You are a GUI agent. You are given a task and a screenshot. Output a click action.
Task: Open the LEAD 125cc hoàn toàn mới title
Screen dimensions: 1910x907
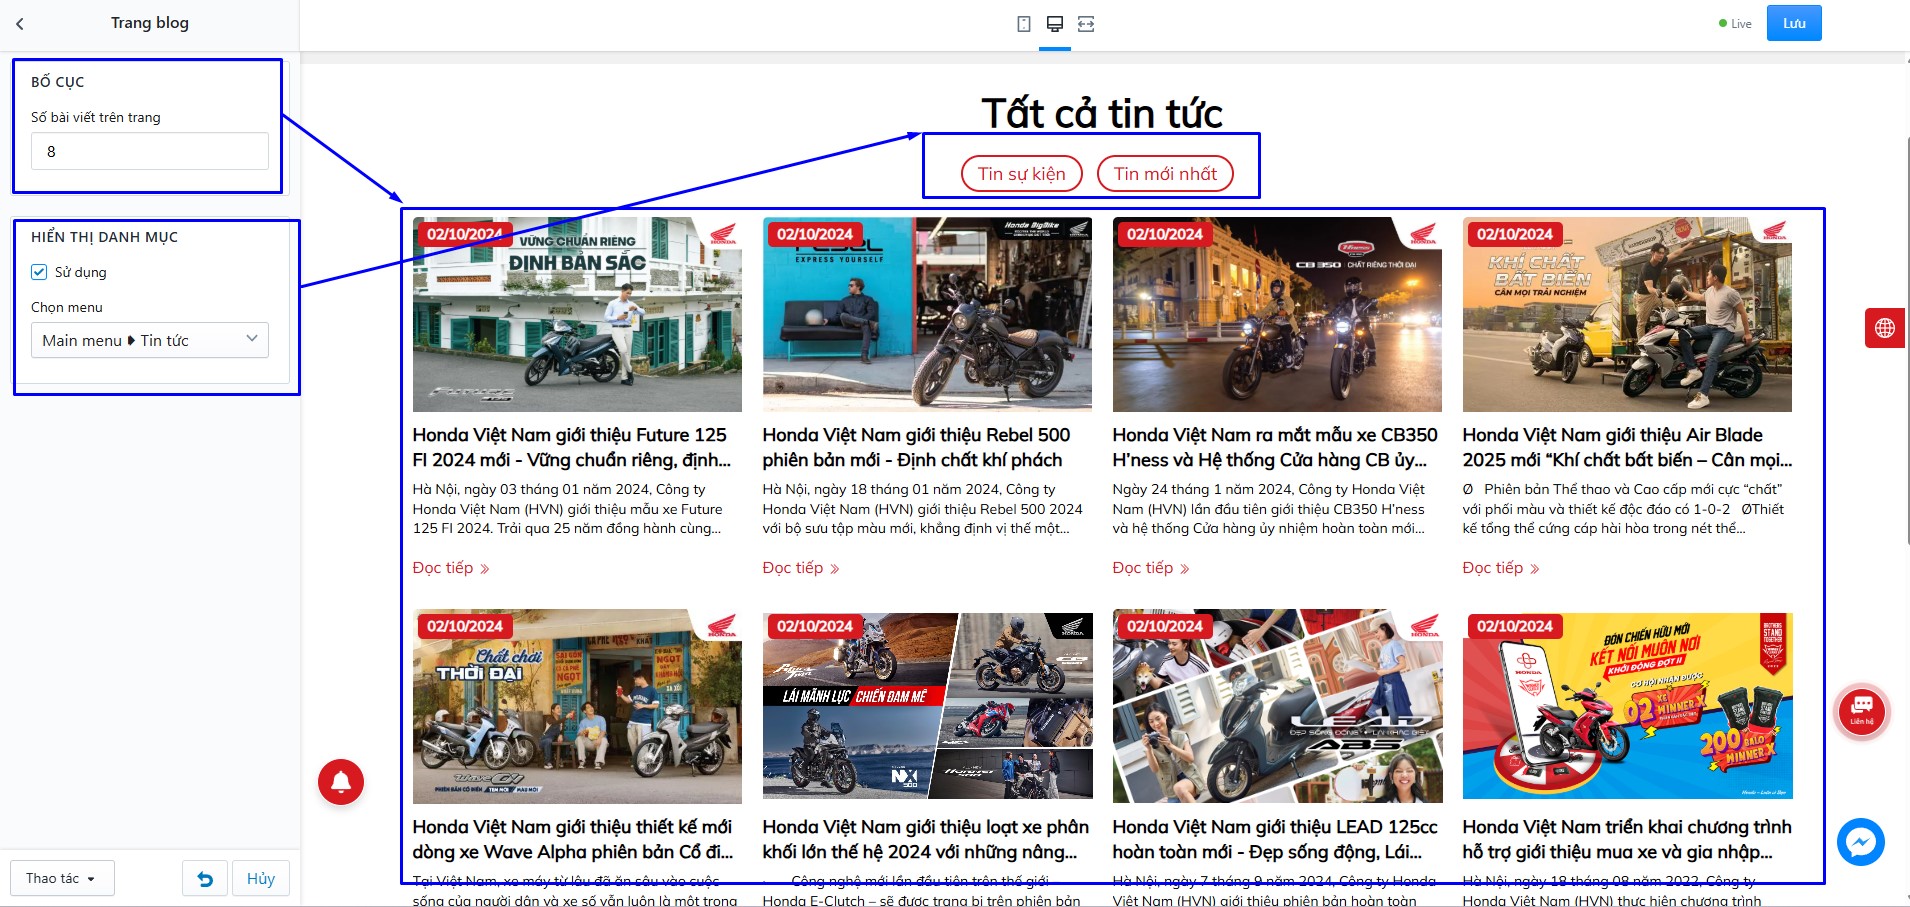[x=1275, y=839]
